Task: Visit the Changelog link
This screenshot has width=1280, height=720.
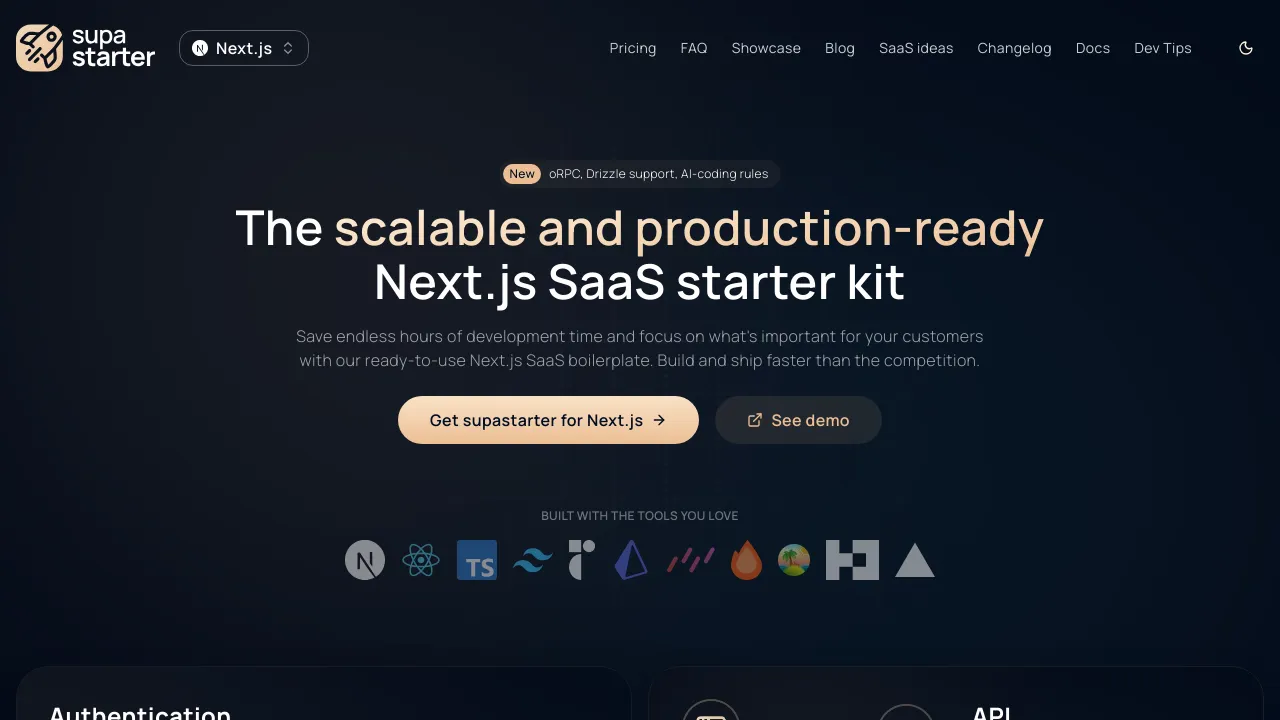Action: [1014, 48]
